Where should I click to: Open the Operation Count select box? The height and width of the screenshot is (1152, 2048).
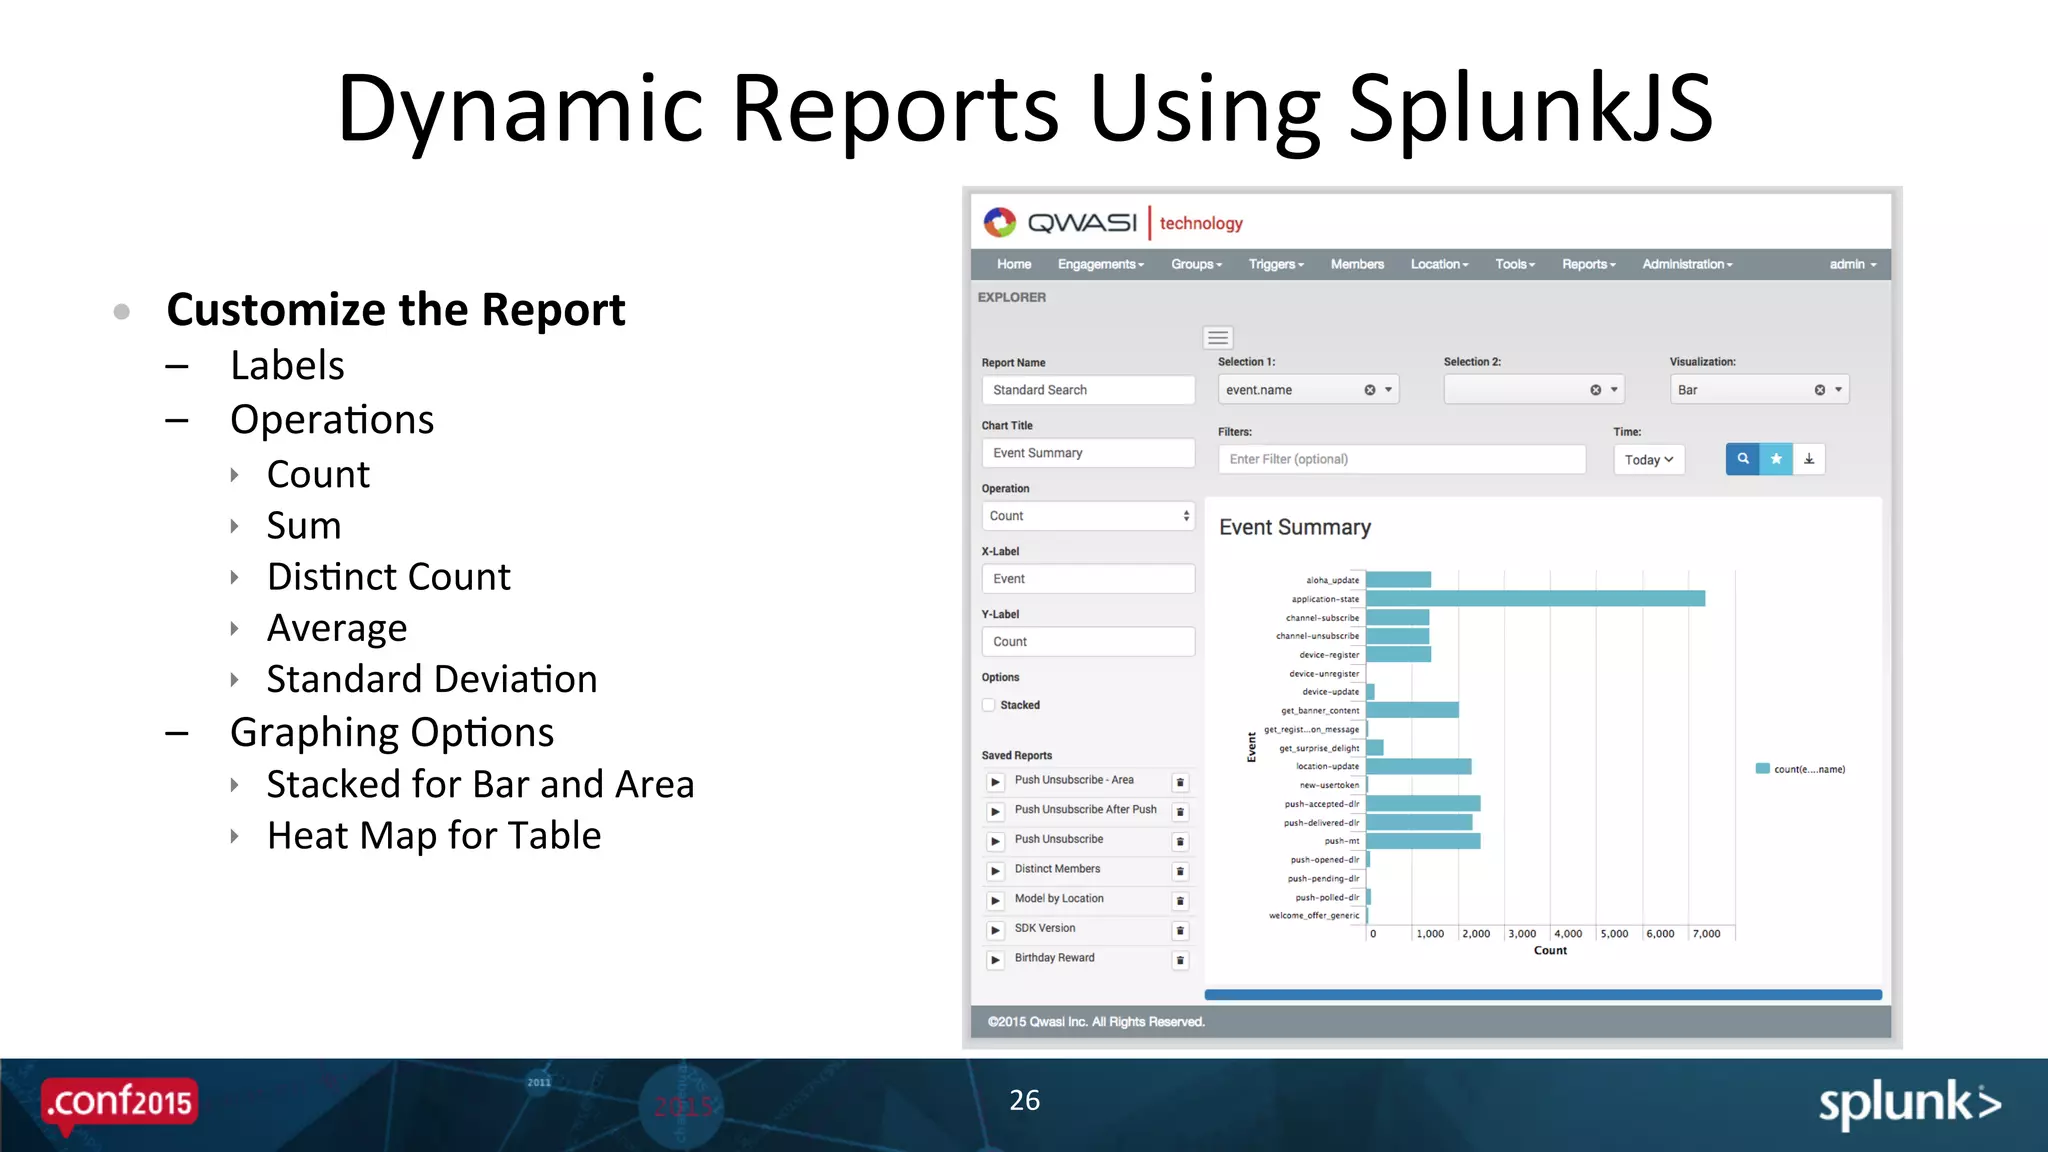(1088, 516)
